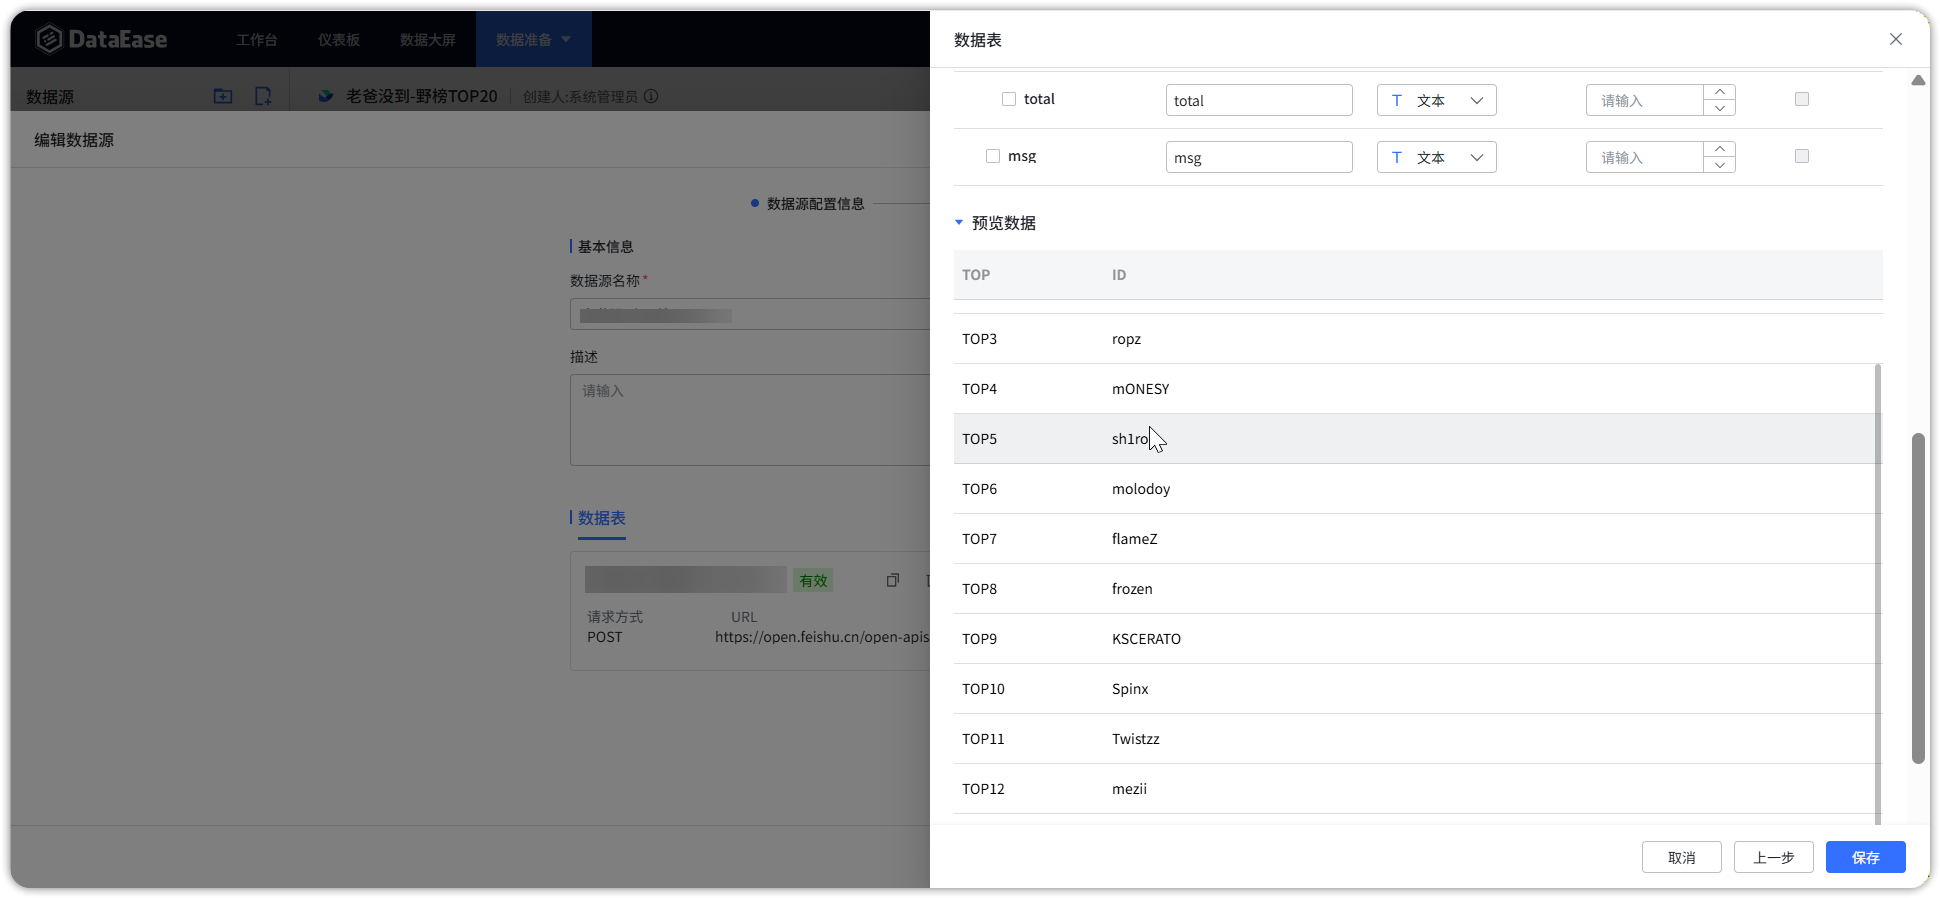Toggle the right-side checkbox in total row
This screenshot has height=898, width=1940.
click(x=1801, y=99)
